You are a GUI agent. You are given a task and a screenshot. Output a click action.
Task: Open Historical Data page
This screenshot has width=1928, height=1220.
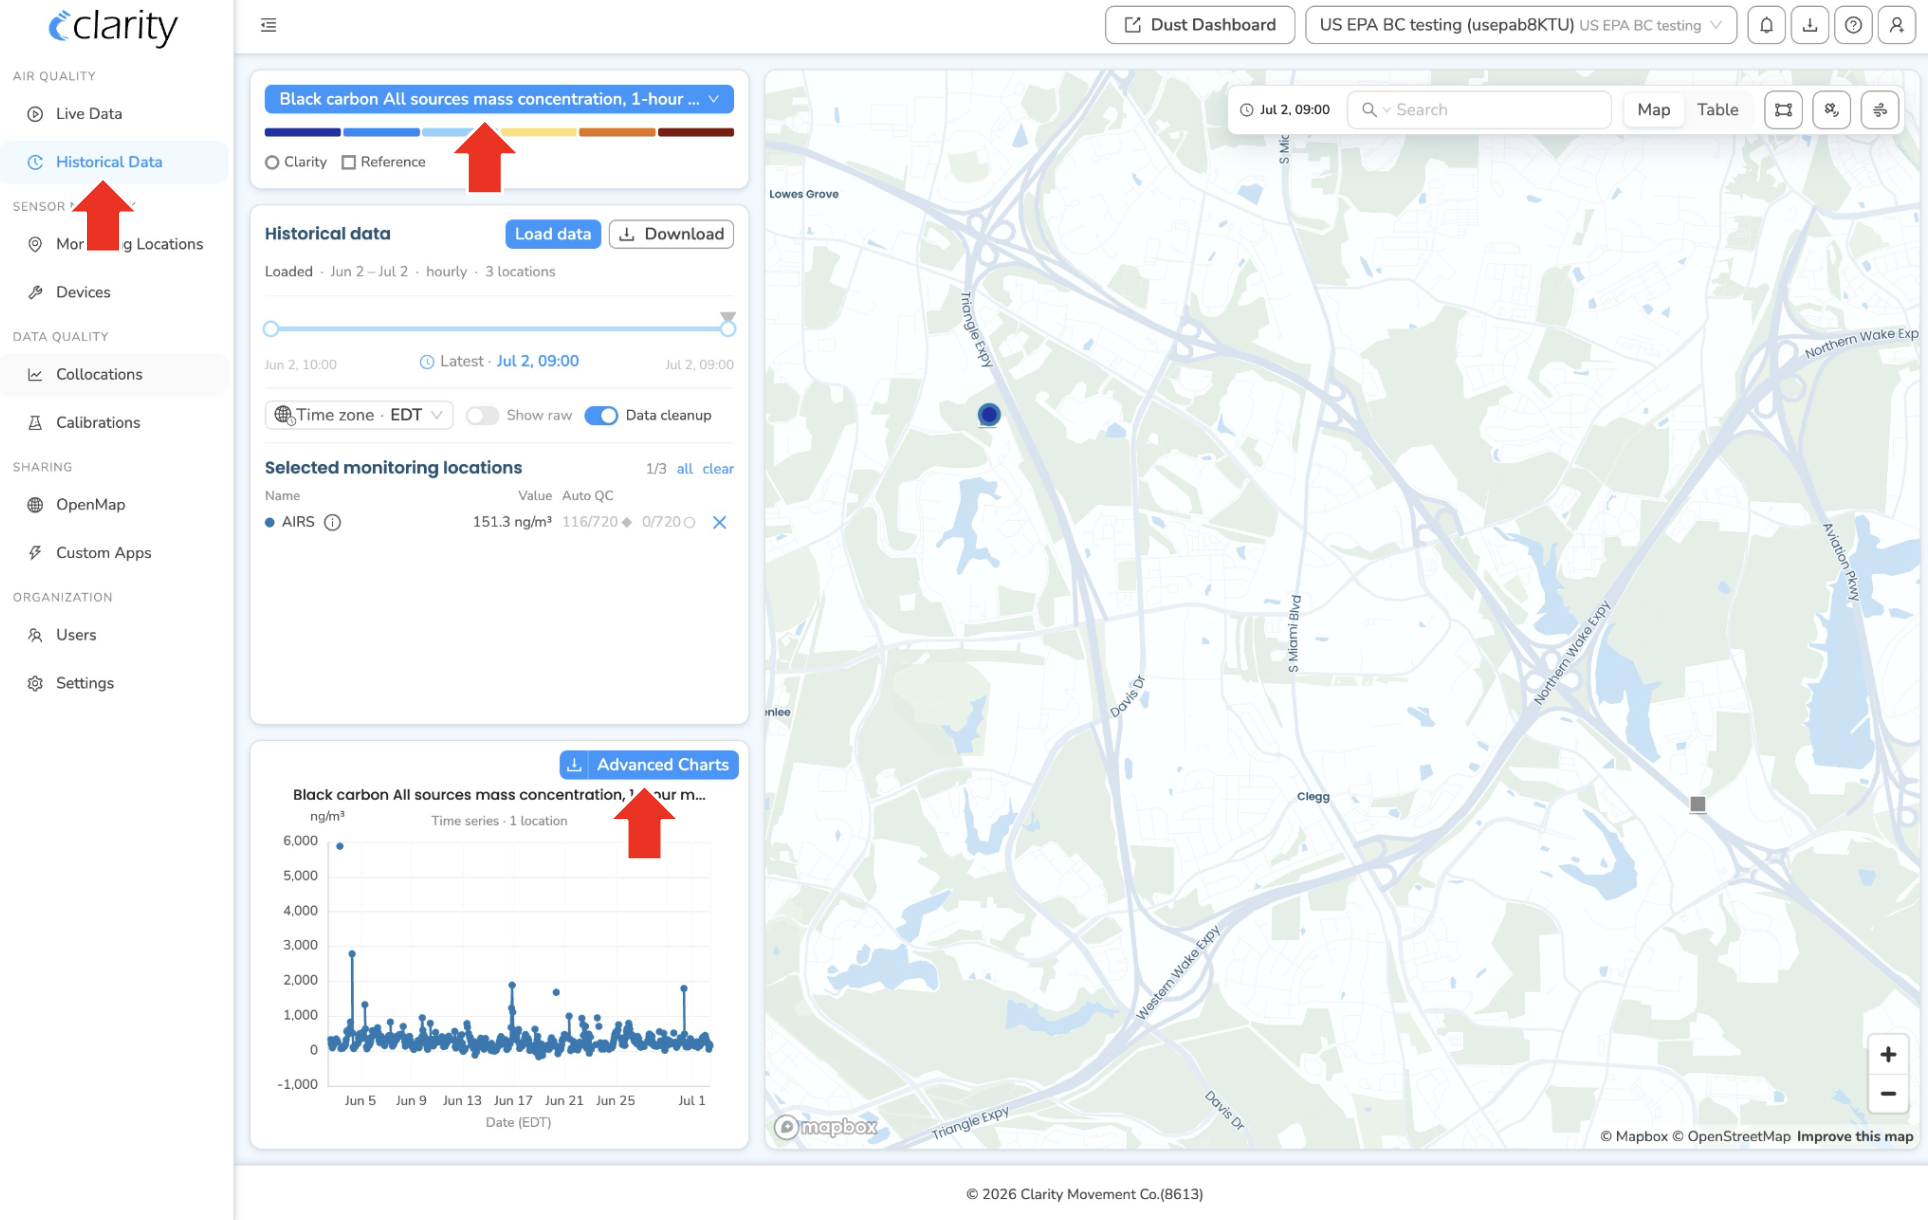pos(114,162)
